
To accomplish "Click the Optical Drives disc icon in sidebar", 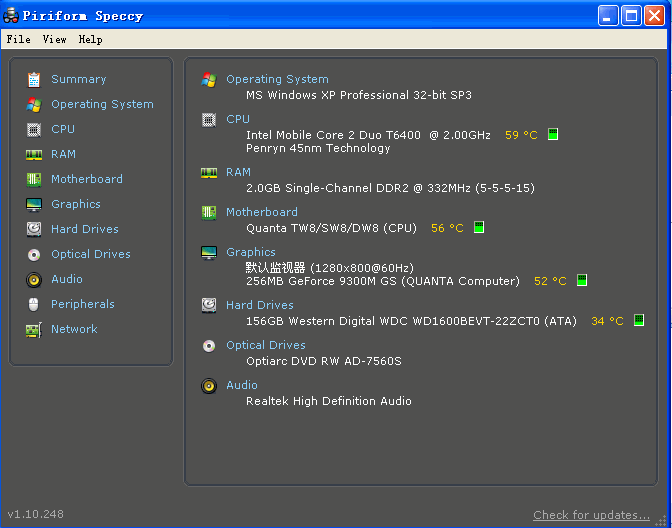I will coord(34,255).
